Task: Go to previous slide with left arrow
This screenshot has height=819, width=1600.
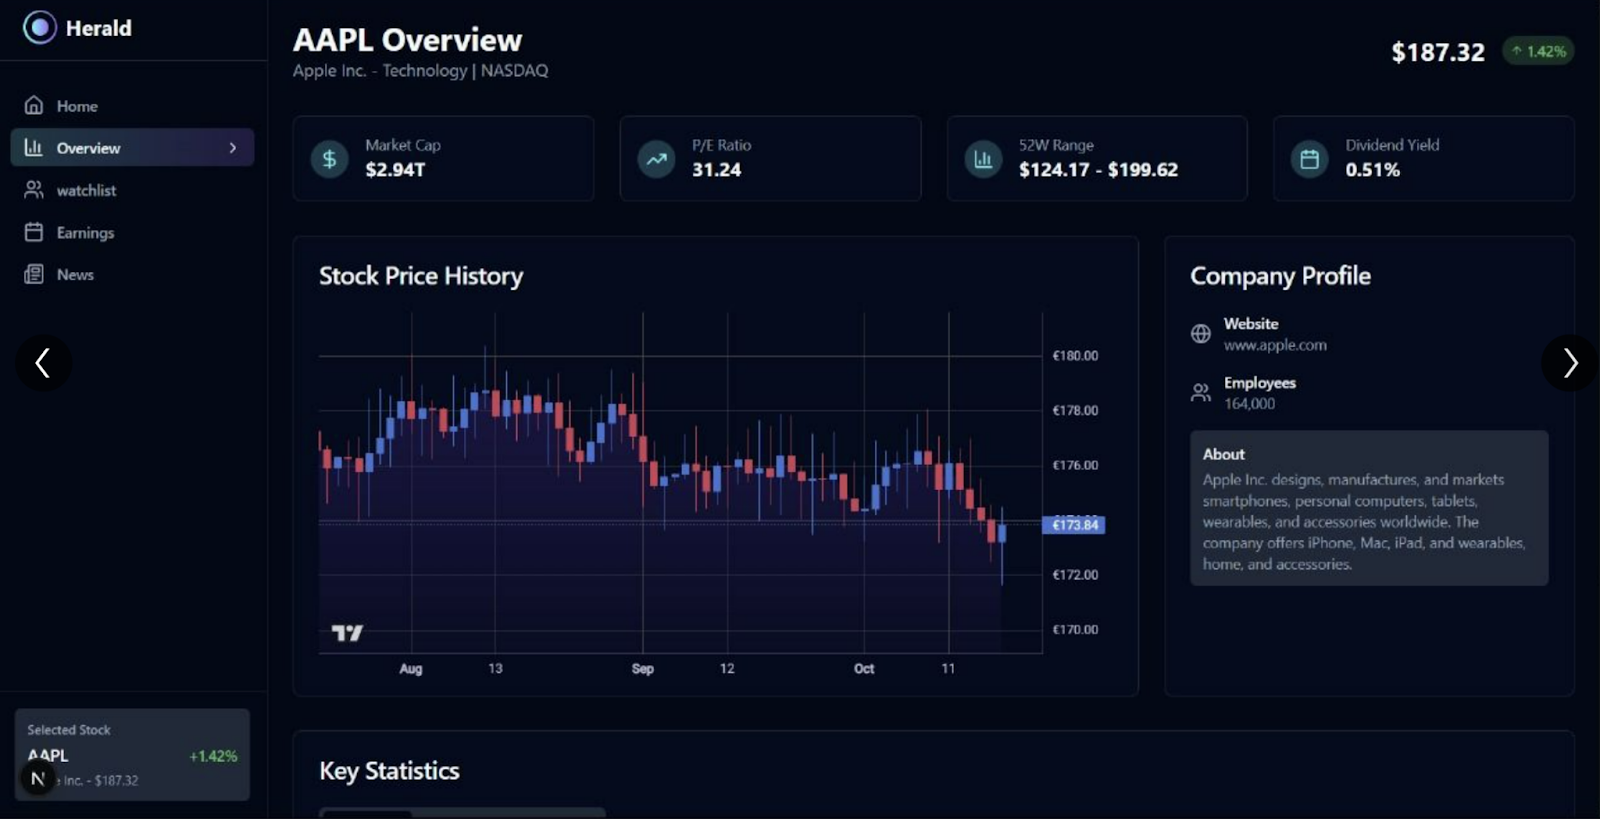Action: click(x=43, y=363)
